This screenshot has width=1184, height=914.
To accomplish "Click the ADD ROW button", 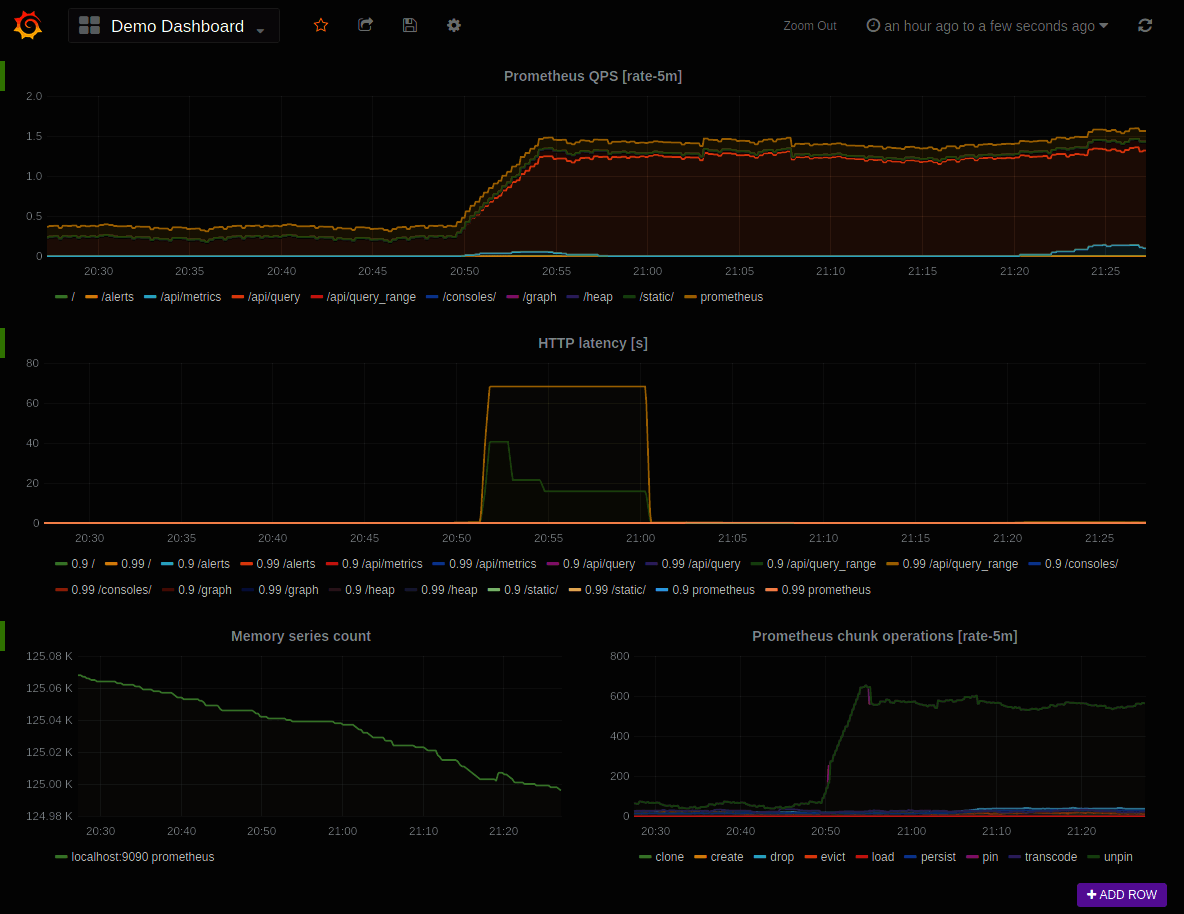I will 1121,895.
